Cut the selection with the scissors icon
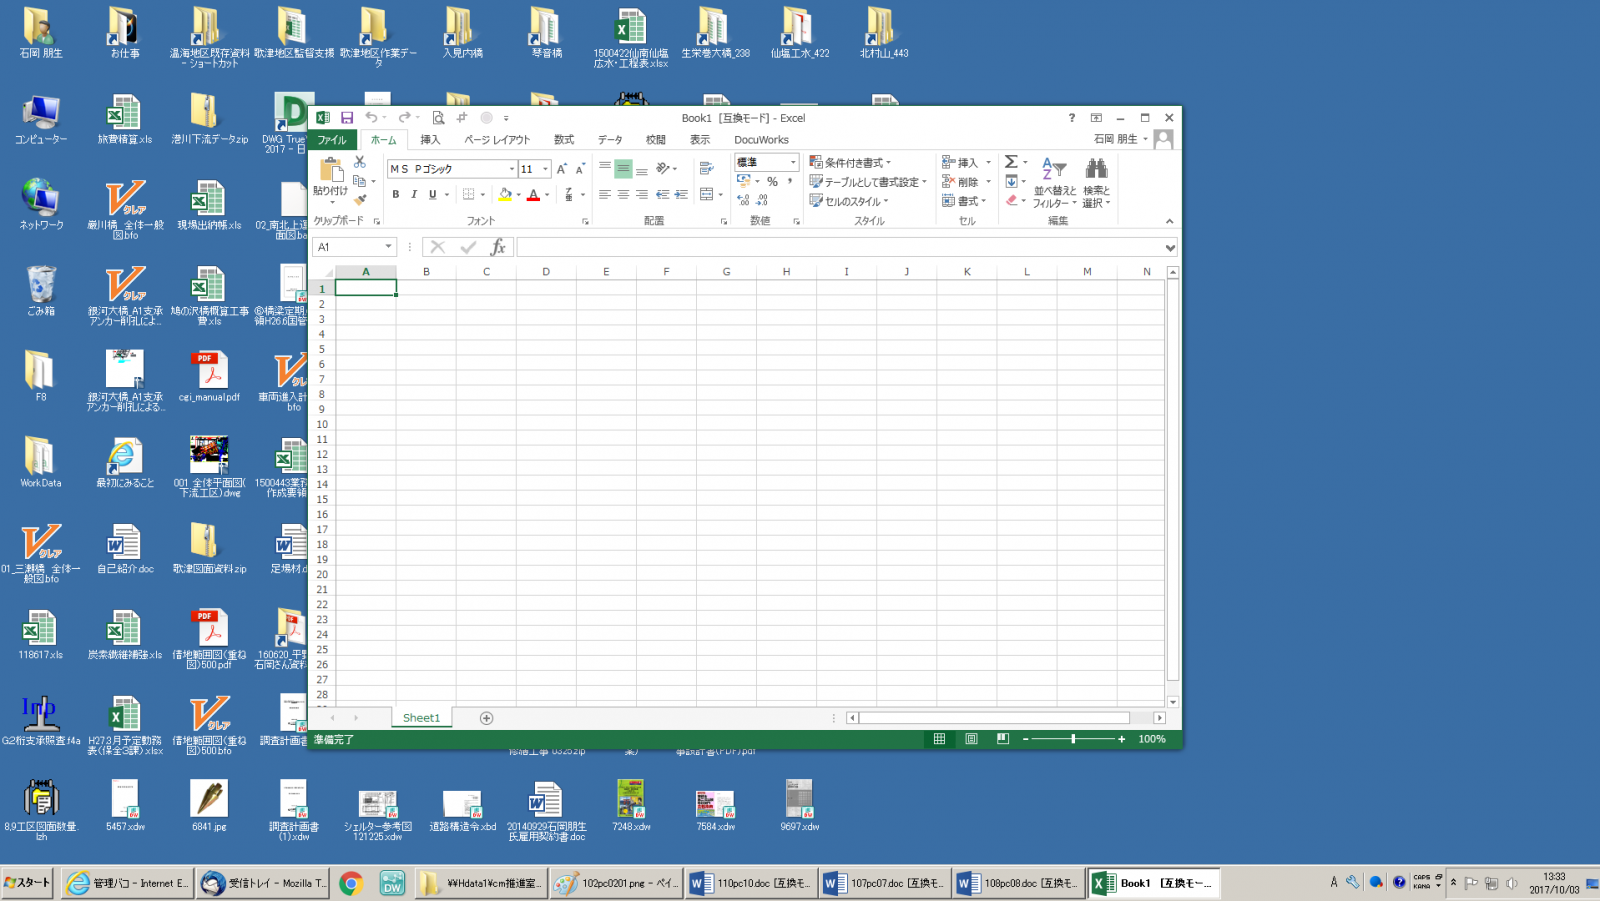This screenshot has height=901, width=1600. coord(360,162)
